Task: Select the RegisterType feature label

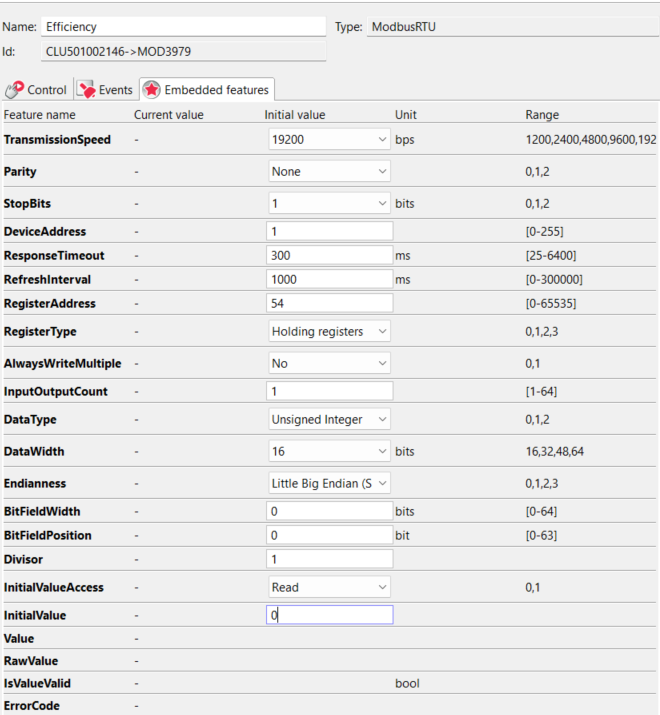Action: click(40, 332)
